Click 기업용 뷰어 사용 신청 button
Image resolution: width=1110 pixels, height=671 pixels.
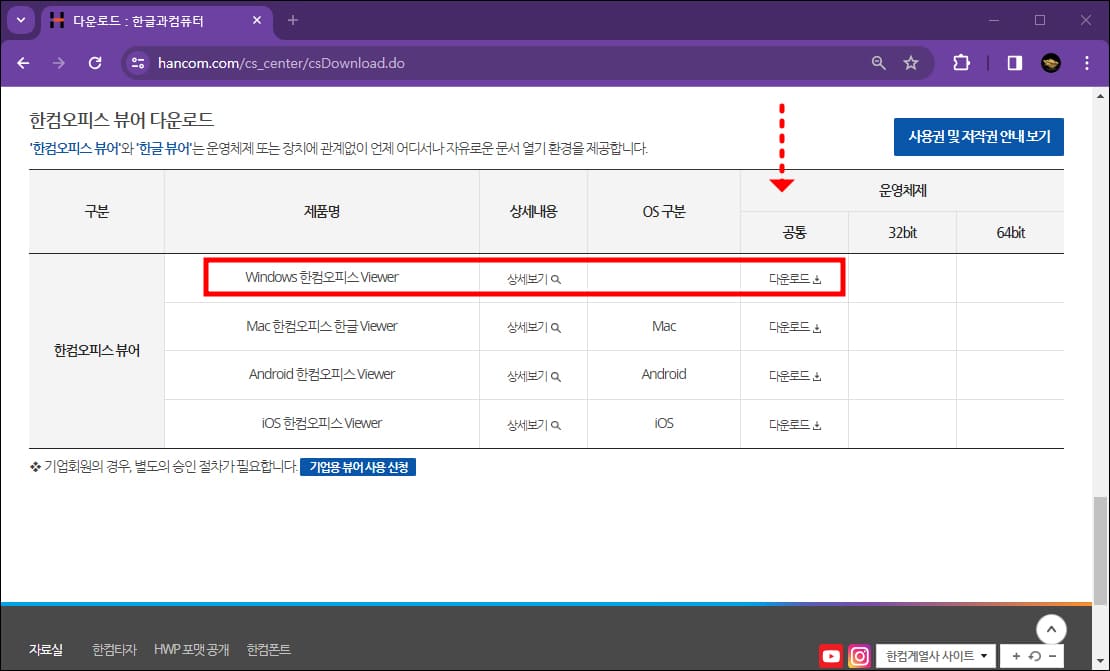(357, 466)
